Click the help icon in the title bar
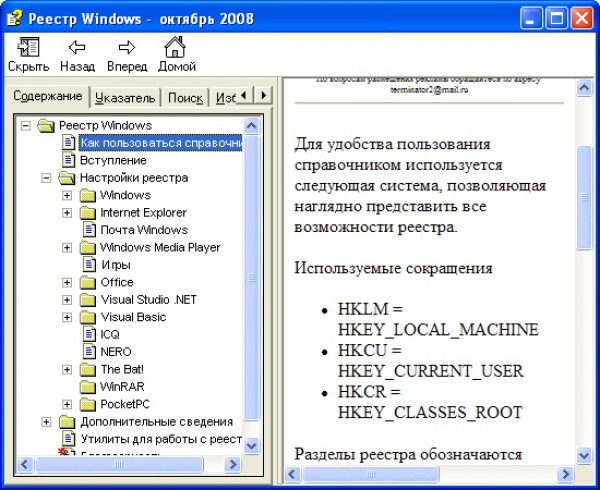This screenshot has height=490, width=600. [x=15, y=18]
